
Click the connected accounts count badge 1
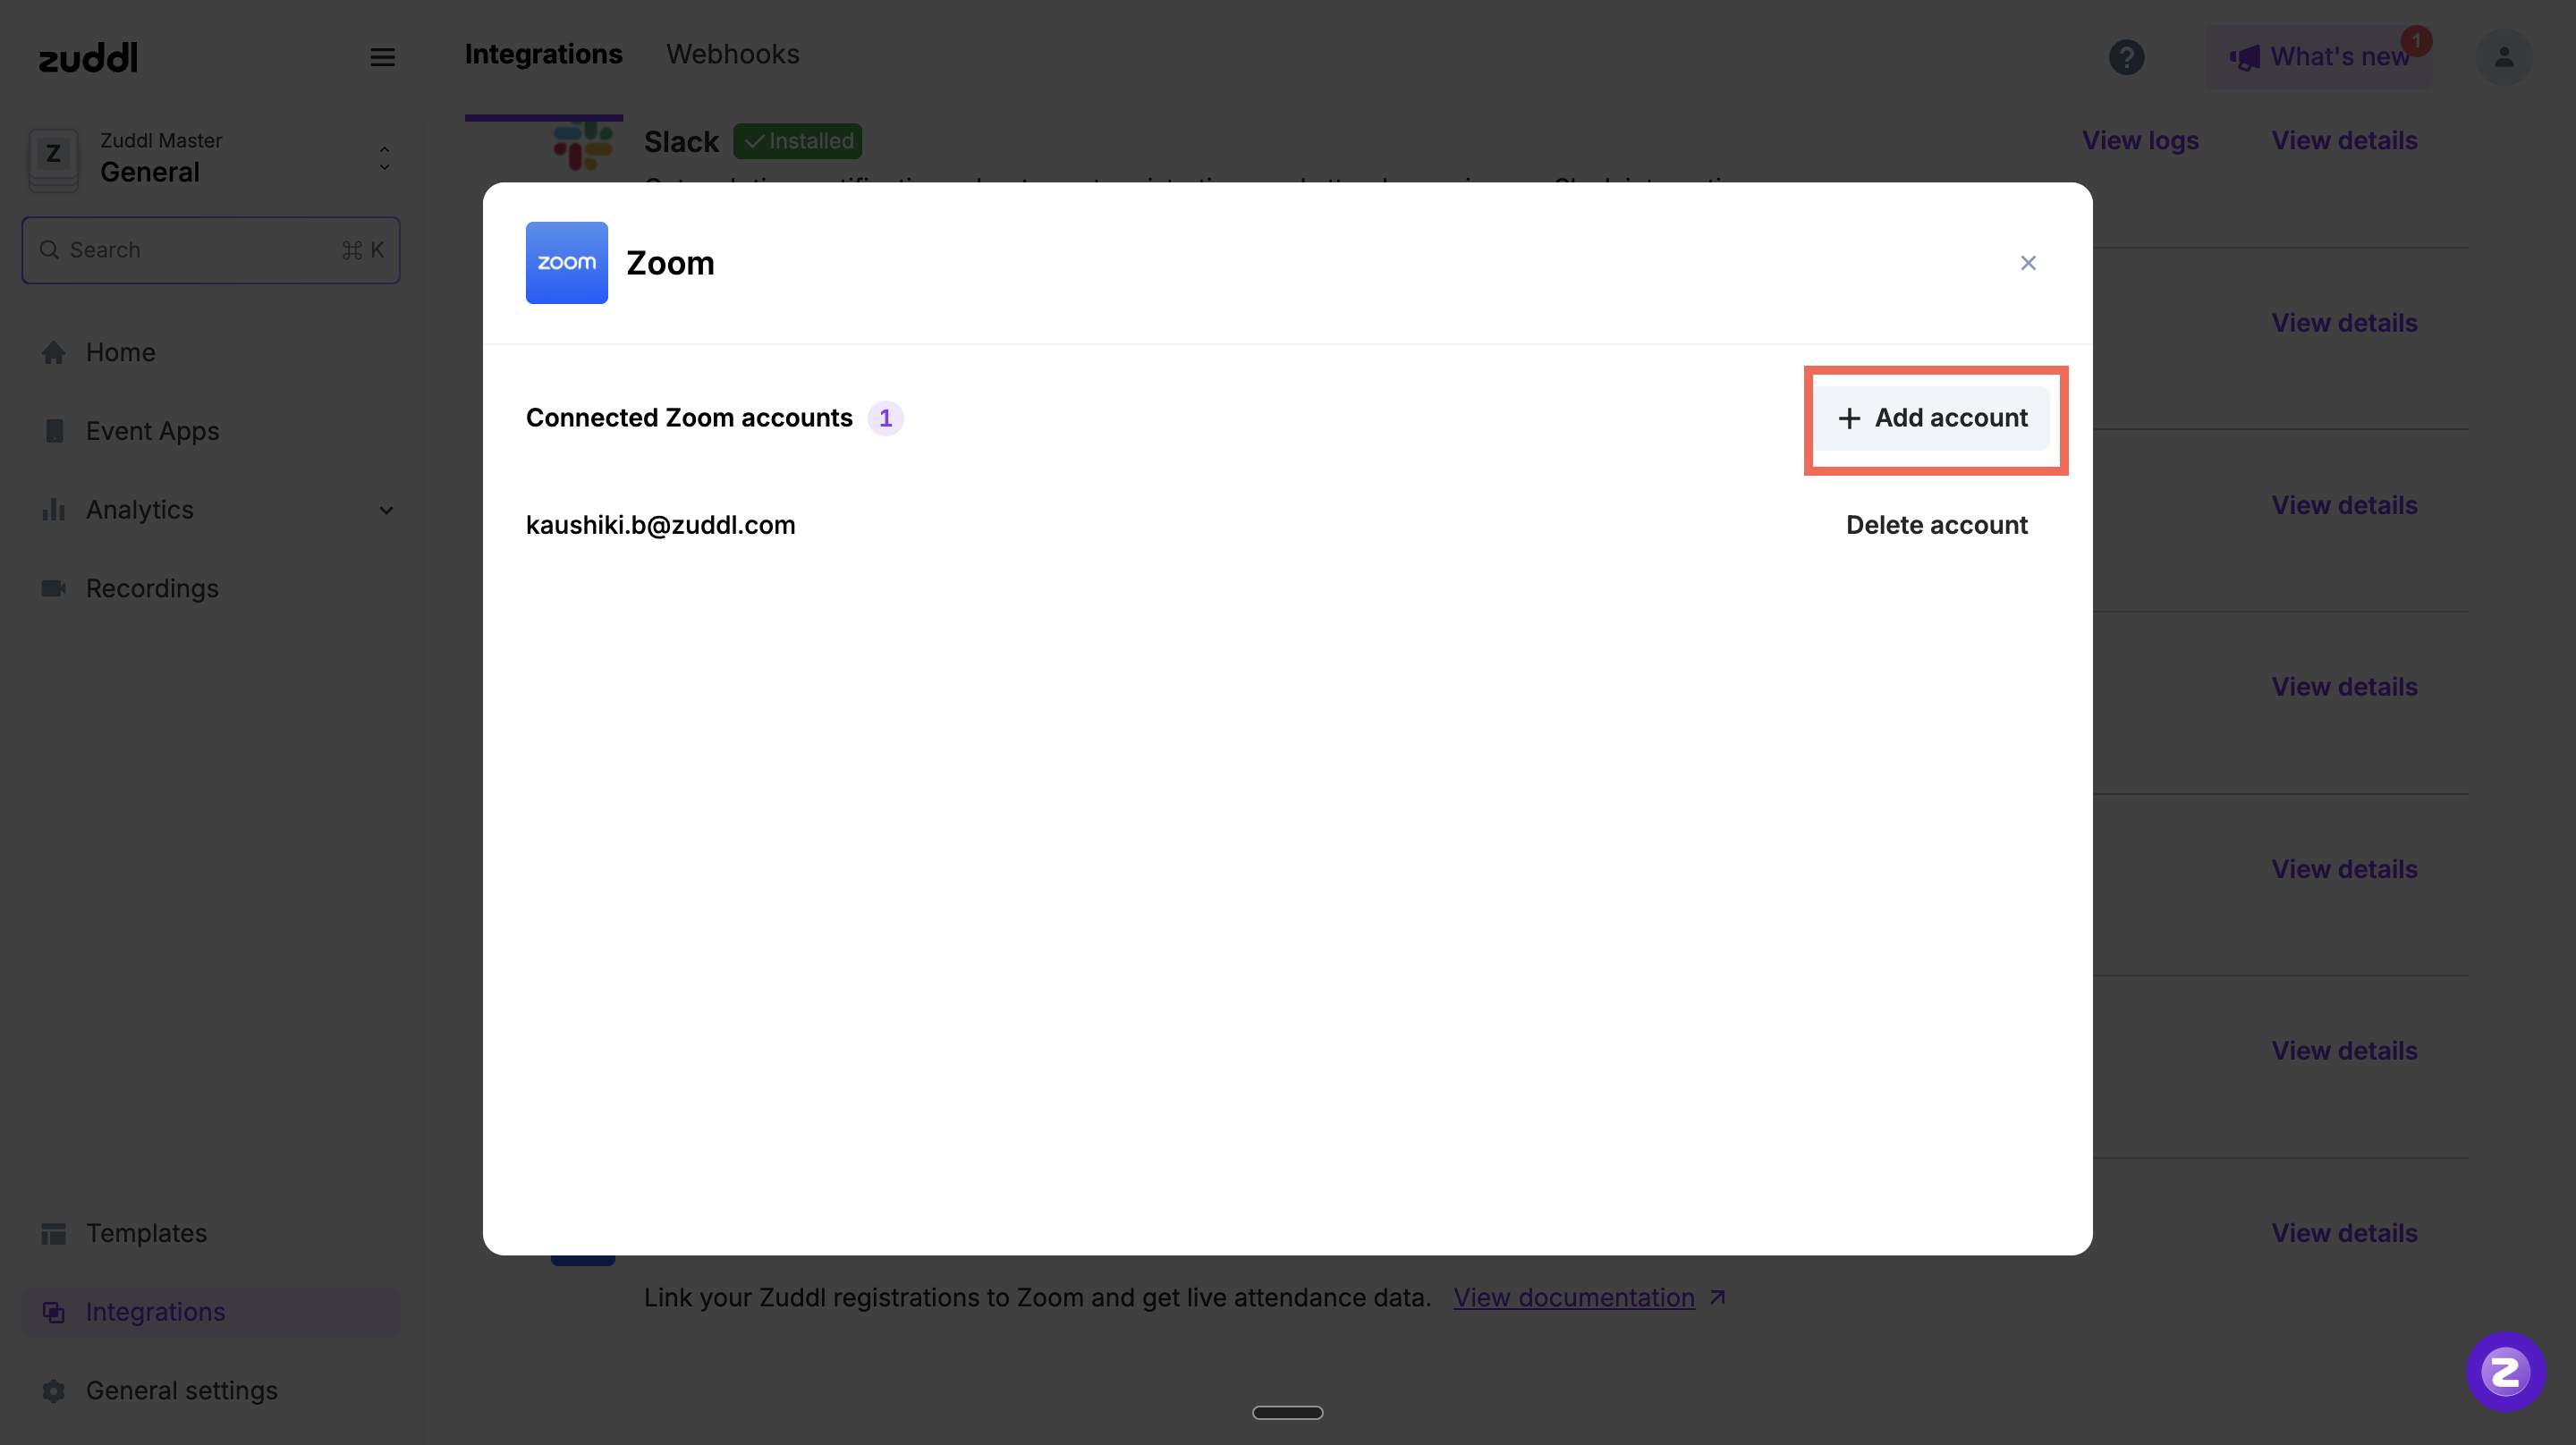[x=885, y=418]
